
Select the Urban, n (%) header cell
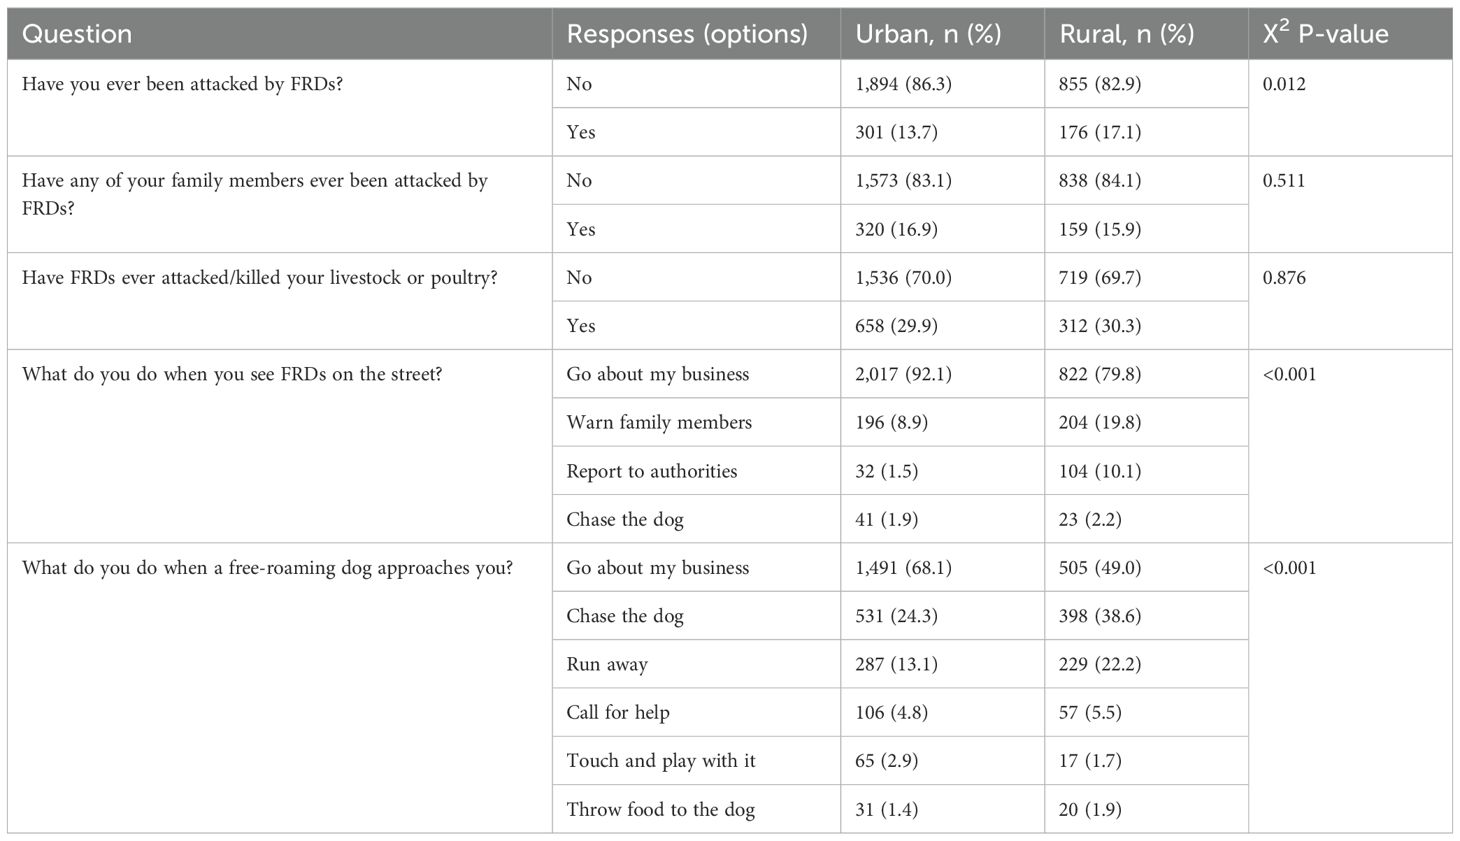pos(927,34)
